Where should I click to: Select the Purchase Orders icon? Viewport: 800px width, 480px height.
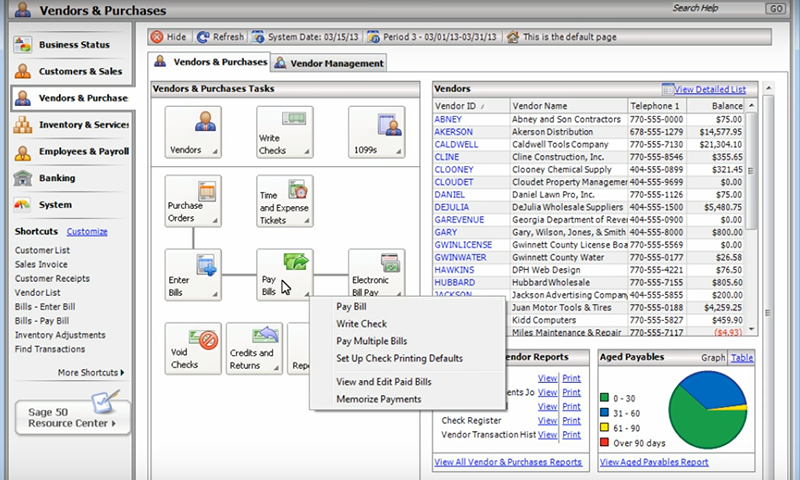coord(193,200)
